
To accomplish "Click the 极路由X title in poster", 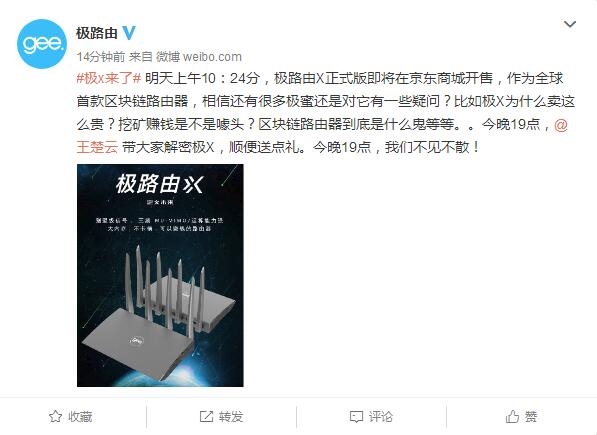I will pos(160,184).
